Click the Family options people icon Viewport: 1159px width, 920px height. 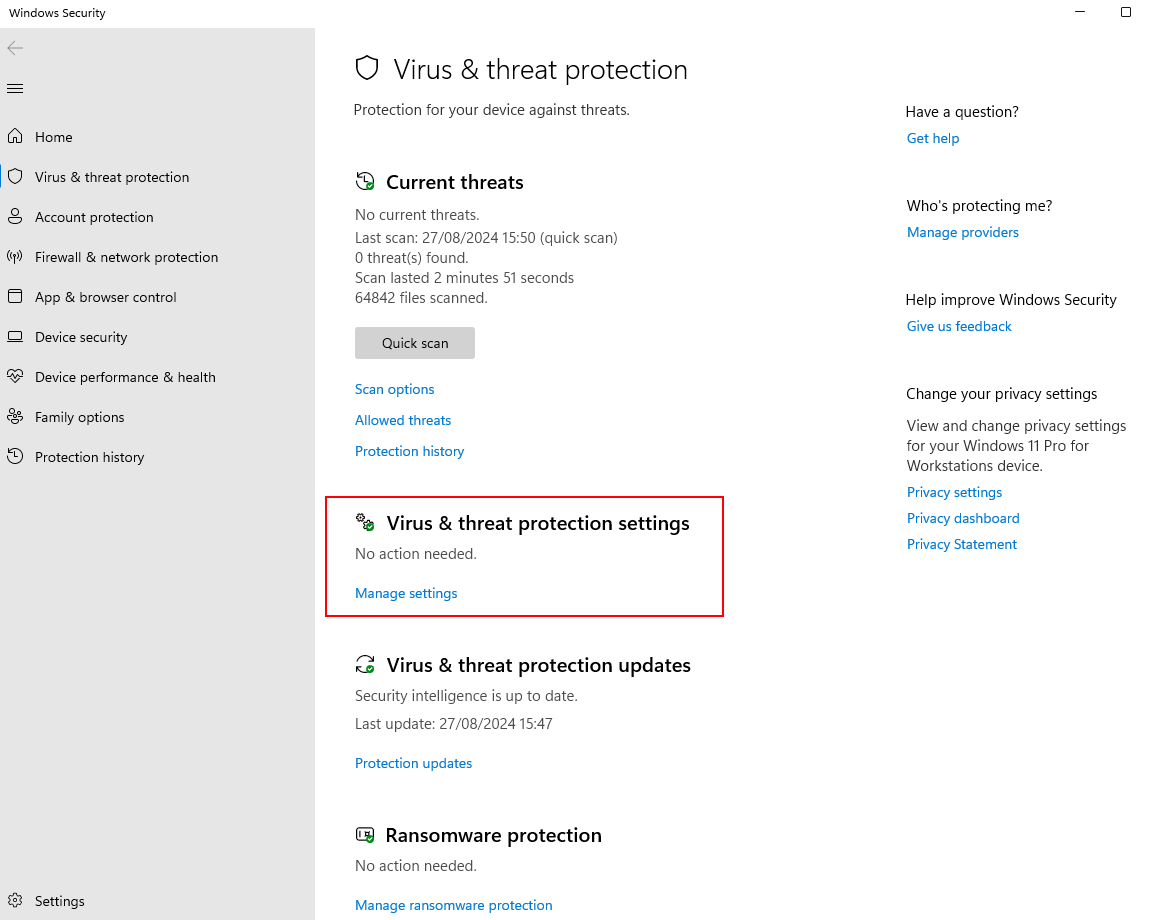15,416
